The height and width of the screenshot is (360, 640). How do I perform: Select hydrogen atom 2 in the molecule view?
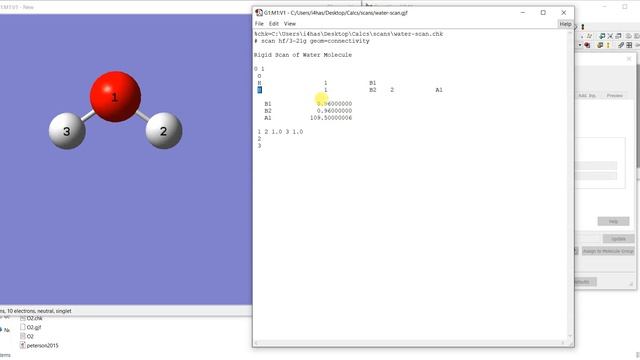(164, 131)
